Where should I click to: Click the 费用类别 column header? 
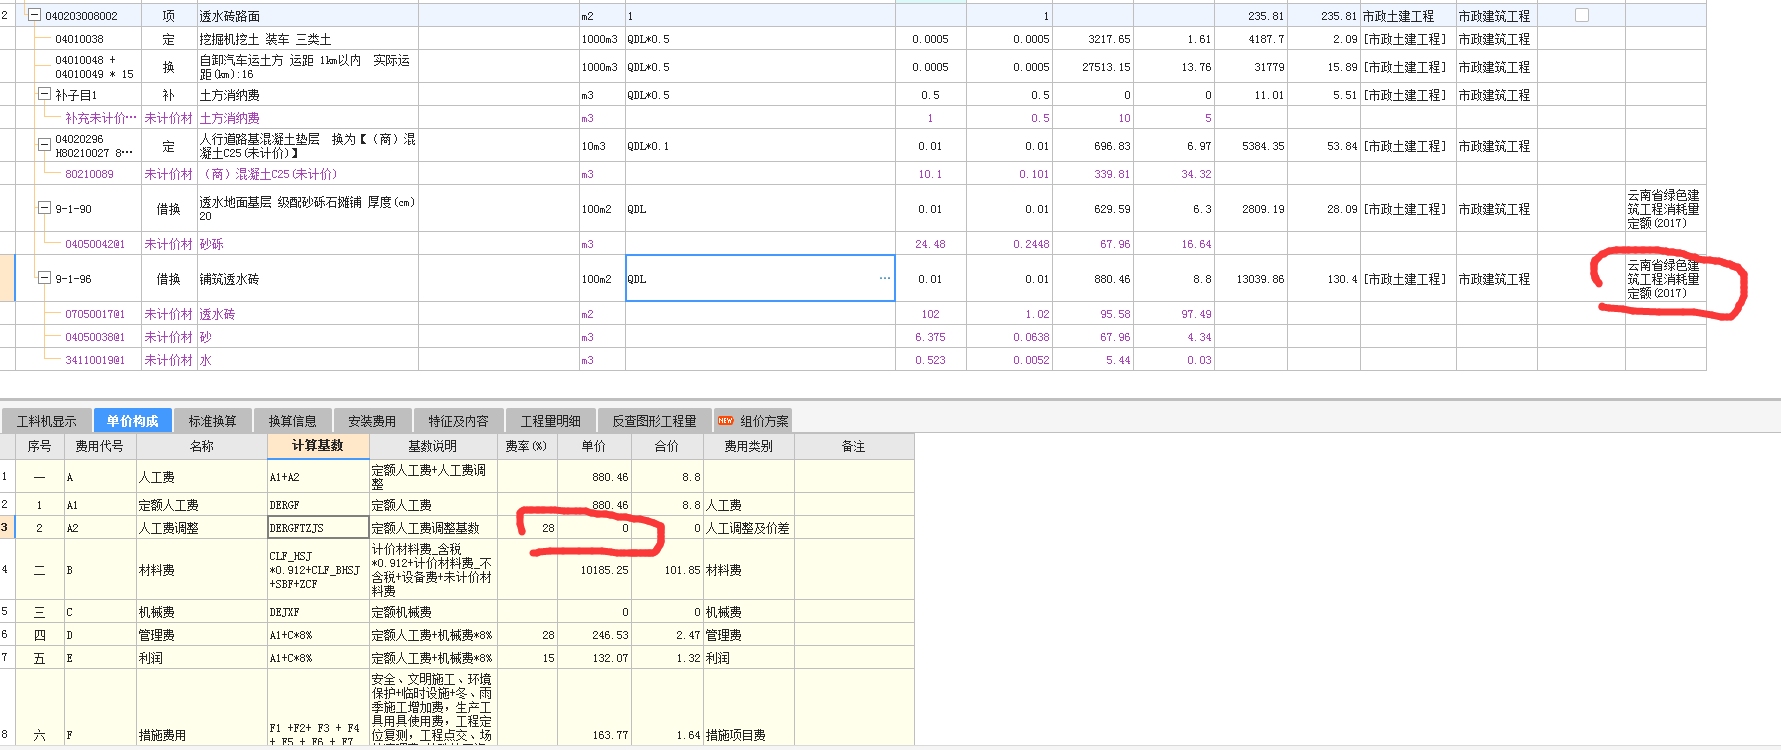[x=749, y=446]
